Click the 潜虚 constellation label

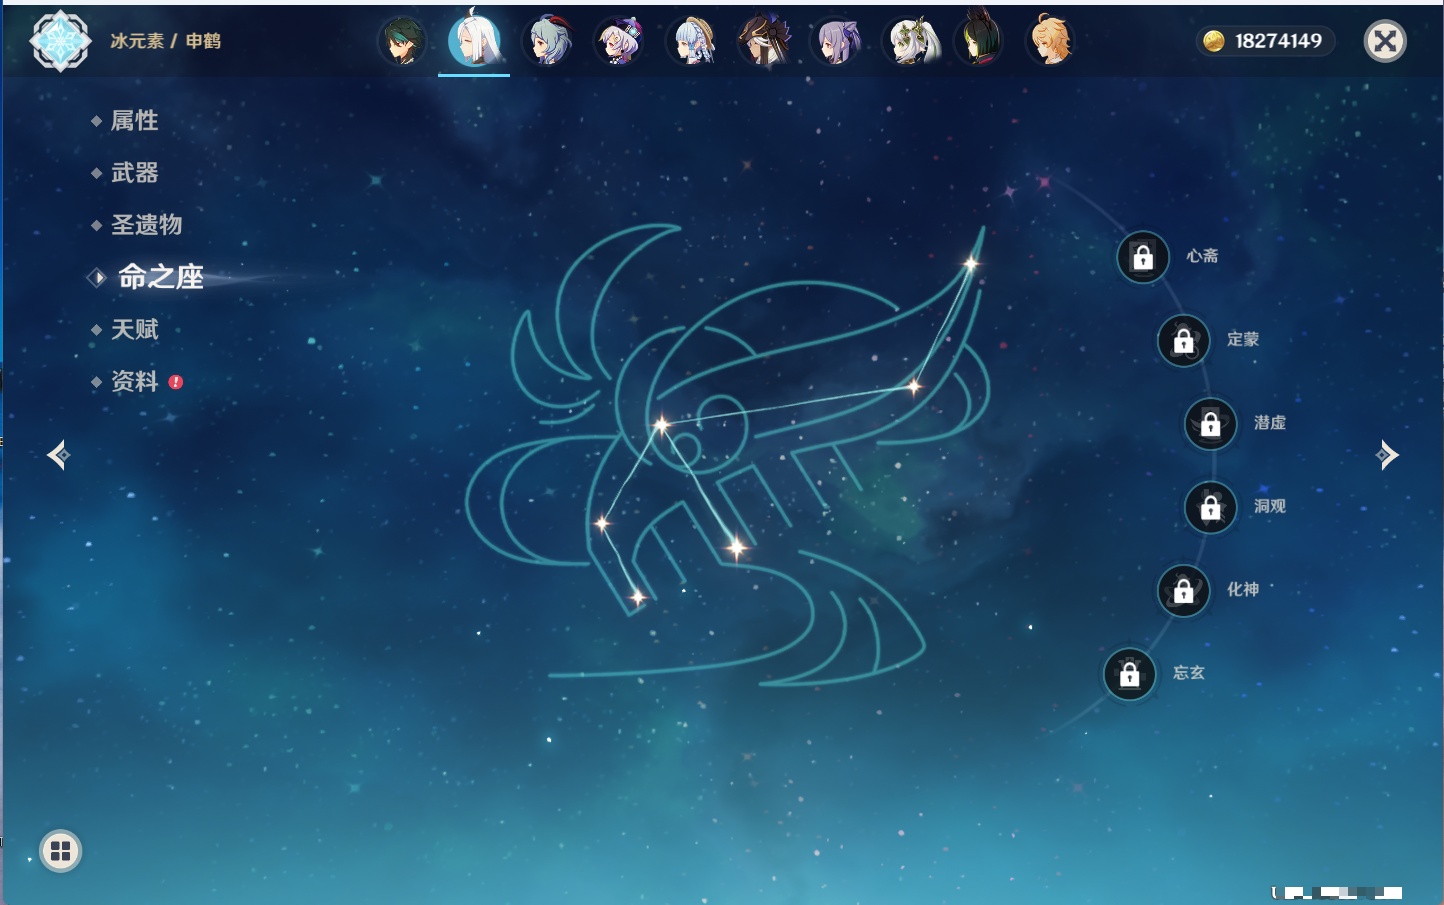point(1270,423)
